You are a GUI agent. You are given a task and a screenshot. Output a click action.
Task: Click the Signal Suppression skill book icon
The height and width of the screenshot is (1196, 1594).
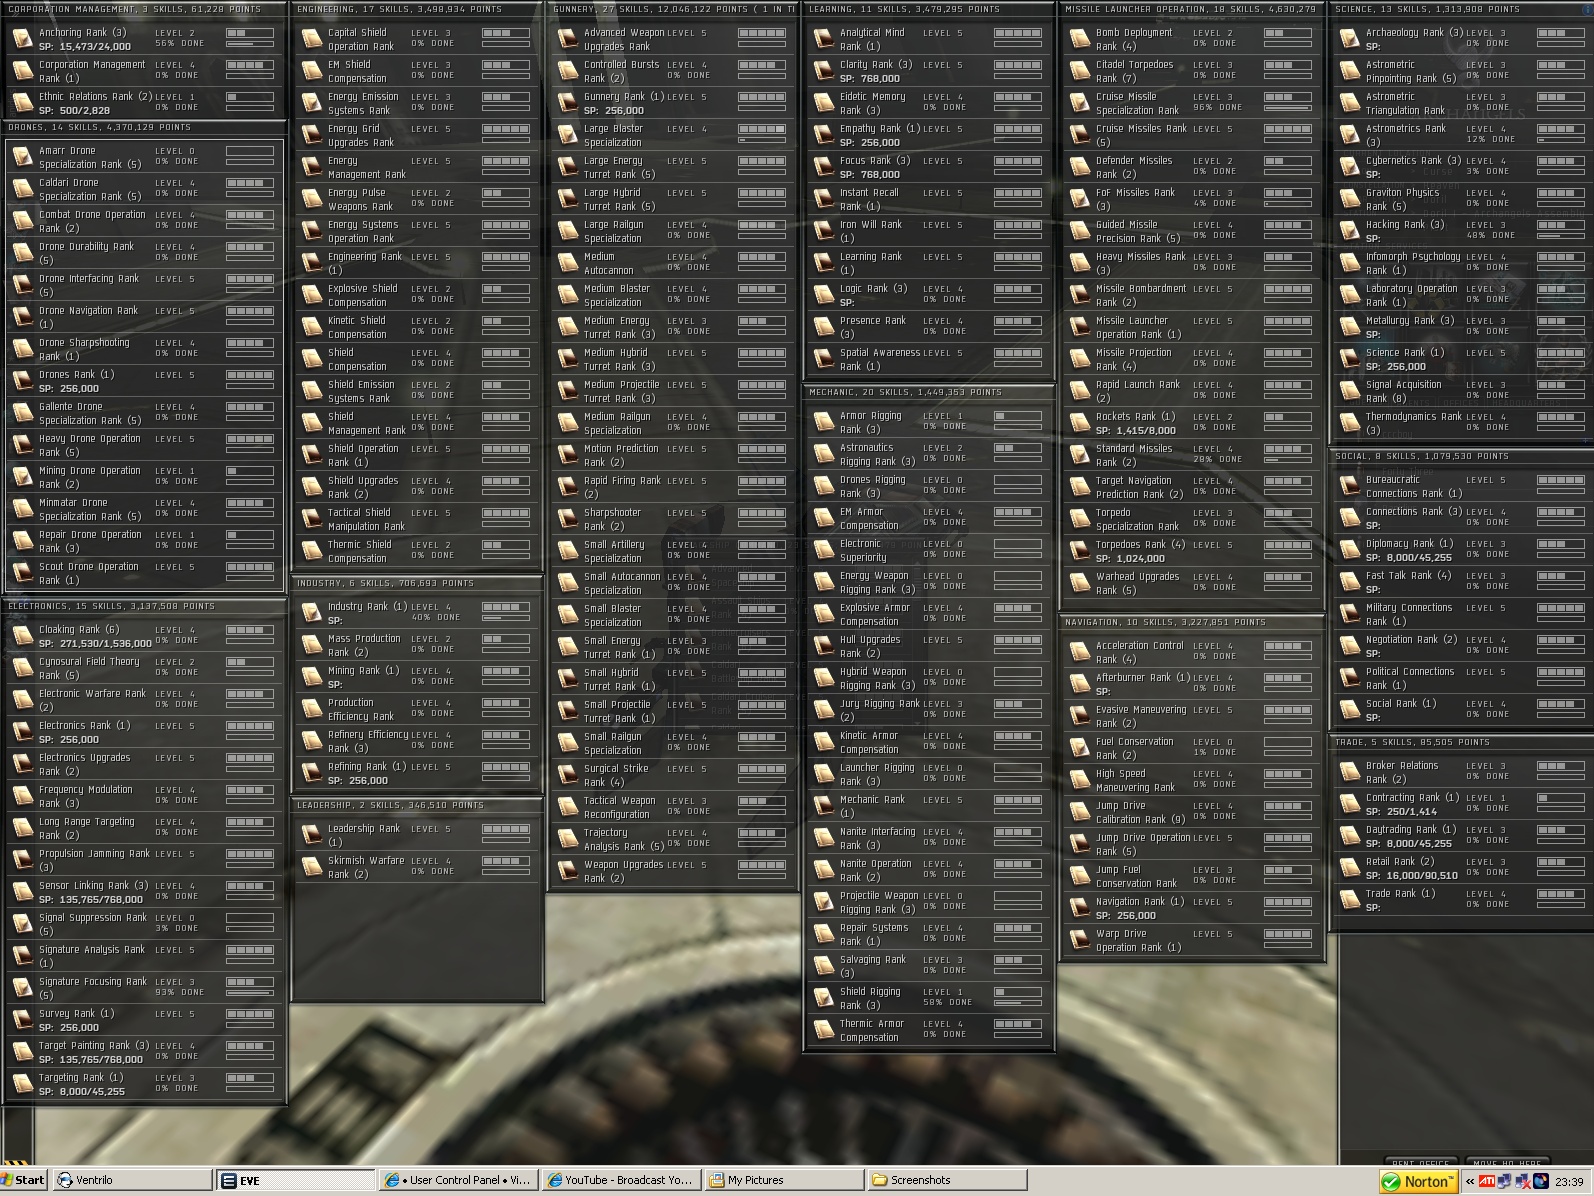tap(23, 924)
